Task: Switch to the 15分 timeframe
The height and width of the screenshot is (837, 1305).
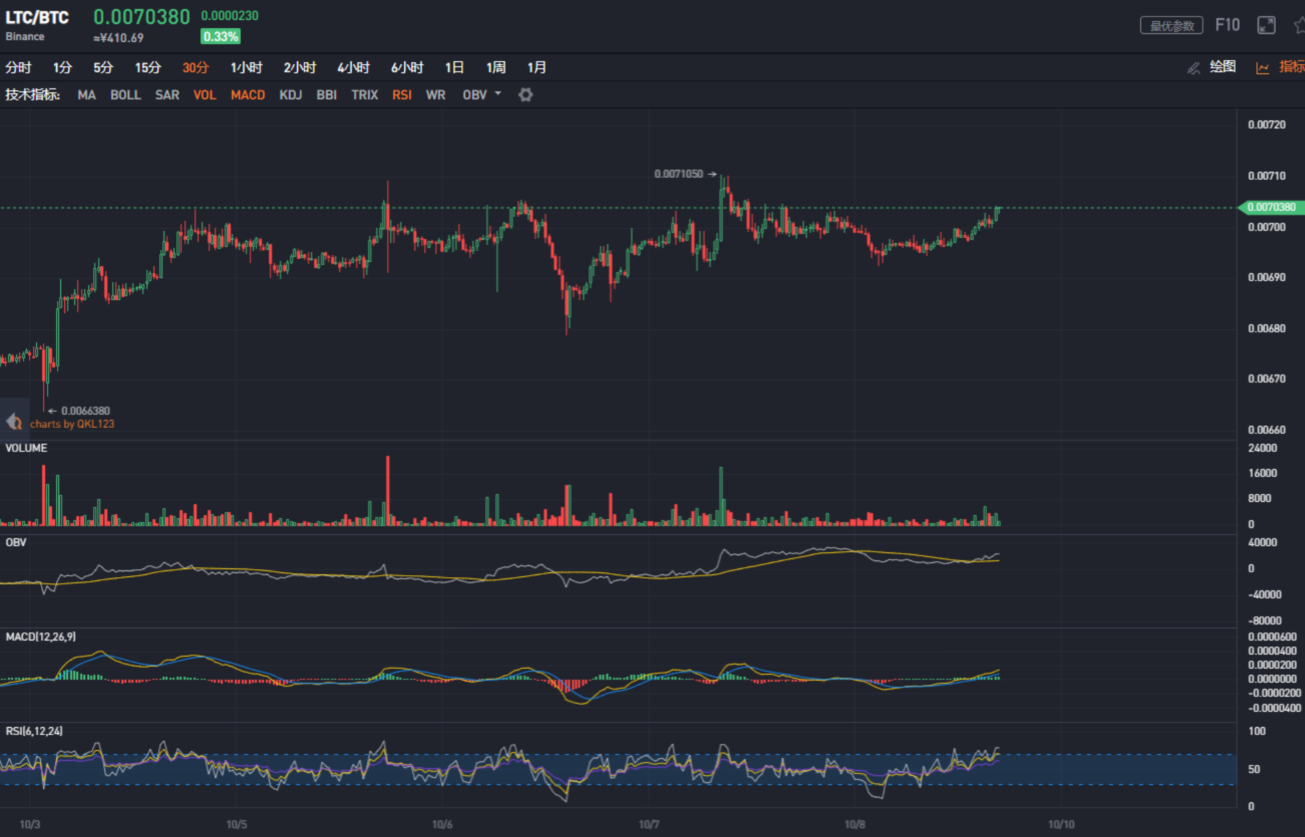Action: [148, 68]
